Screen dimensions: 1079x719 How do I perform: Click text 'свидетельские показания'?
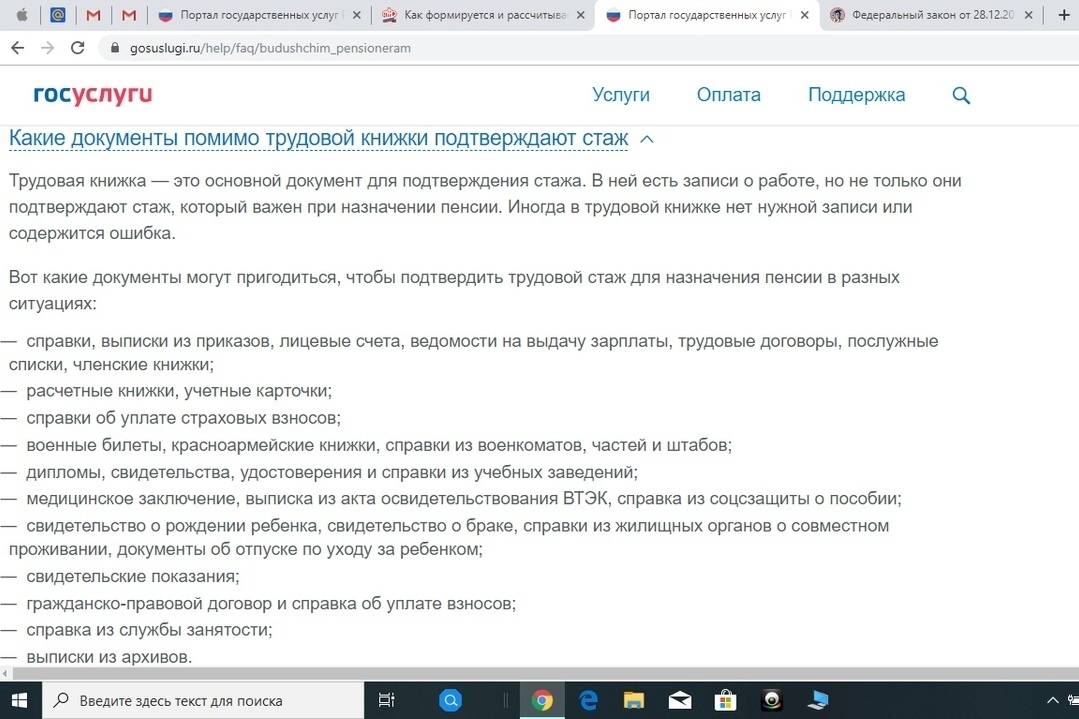click(131, 577)
